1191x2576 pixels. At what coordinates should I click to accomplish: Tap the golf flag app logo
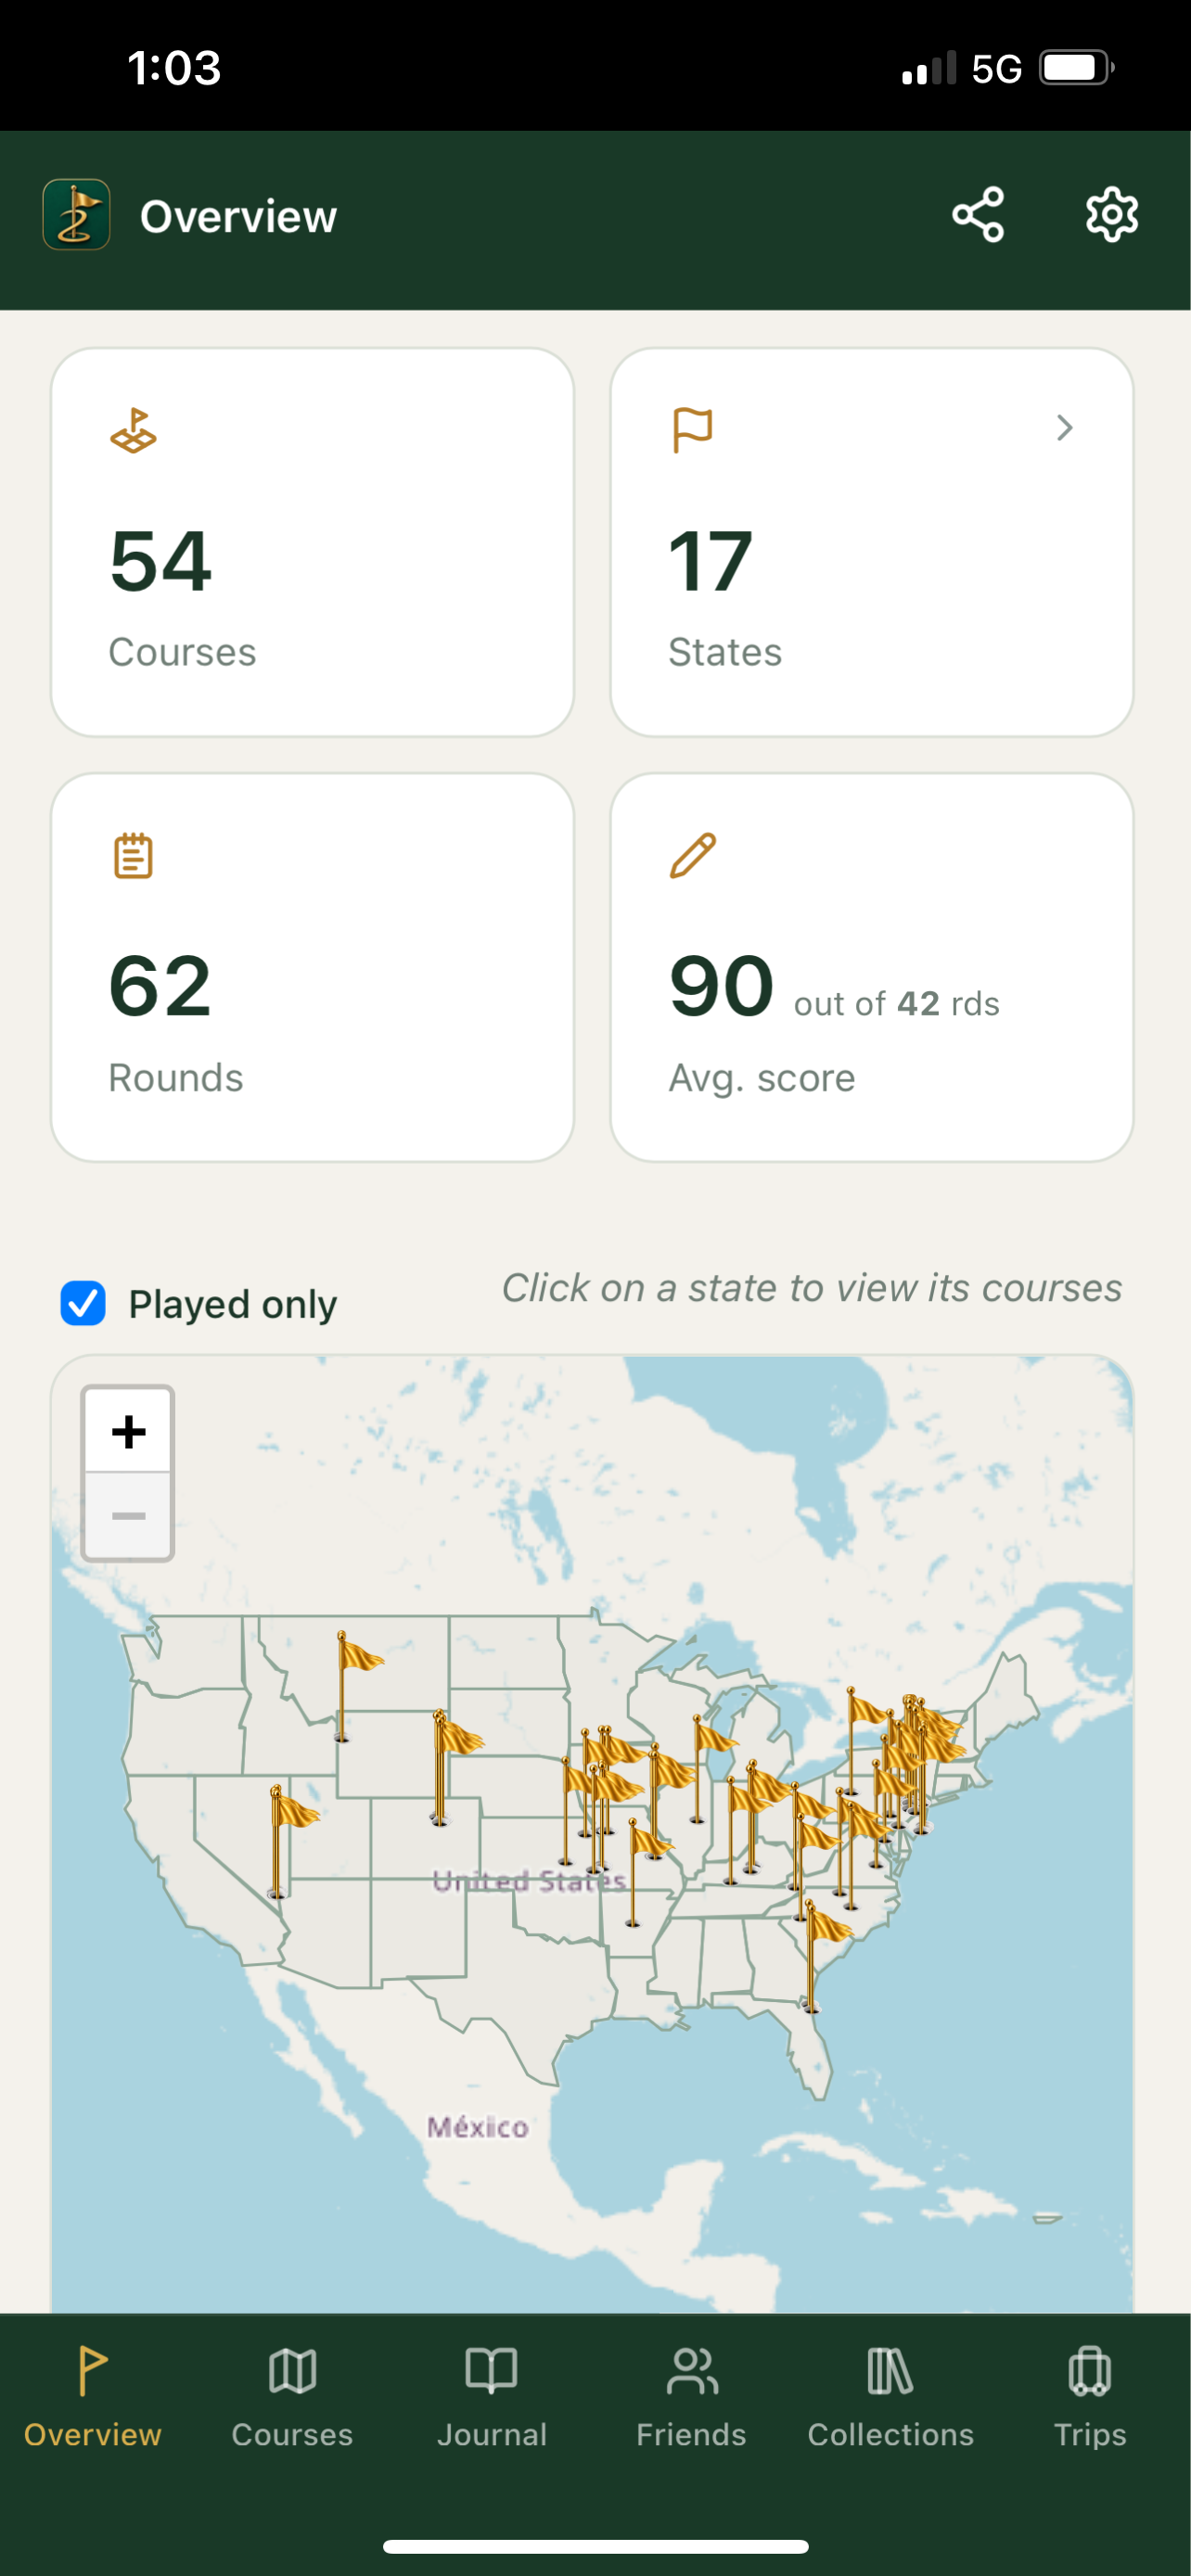pyautogui.click(x=77, y=215)
